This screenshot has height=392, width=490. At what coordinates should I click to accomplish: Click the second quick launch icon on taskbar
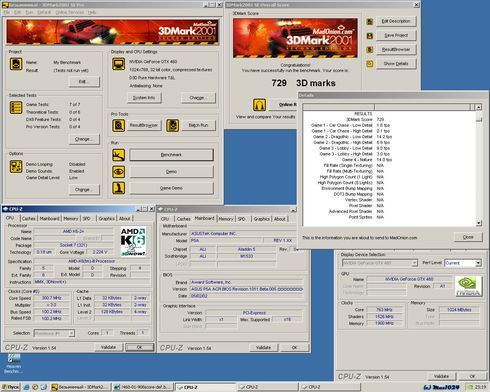[x=35, y=387]
